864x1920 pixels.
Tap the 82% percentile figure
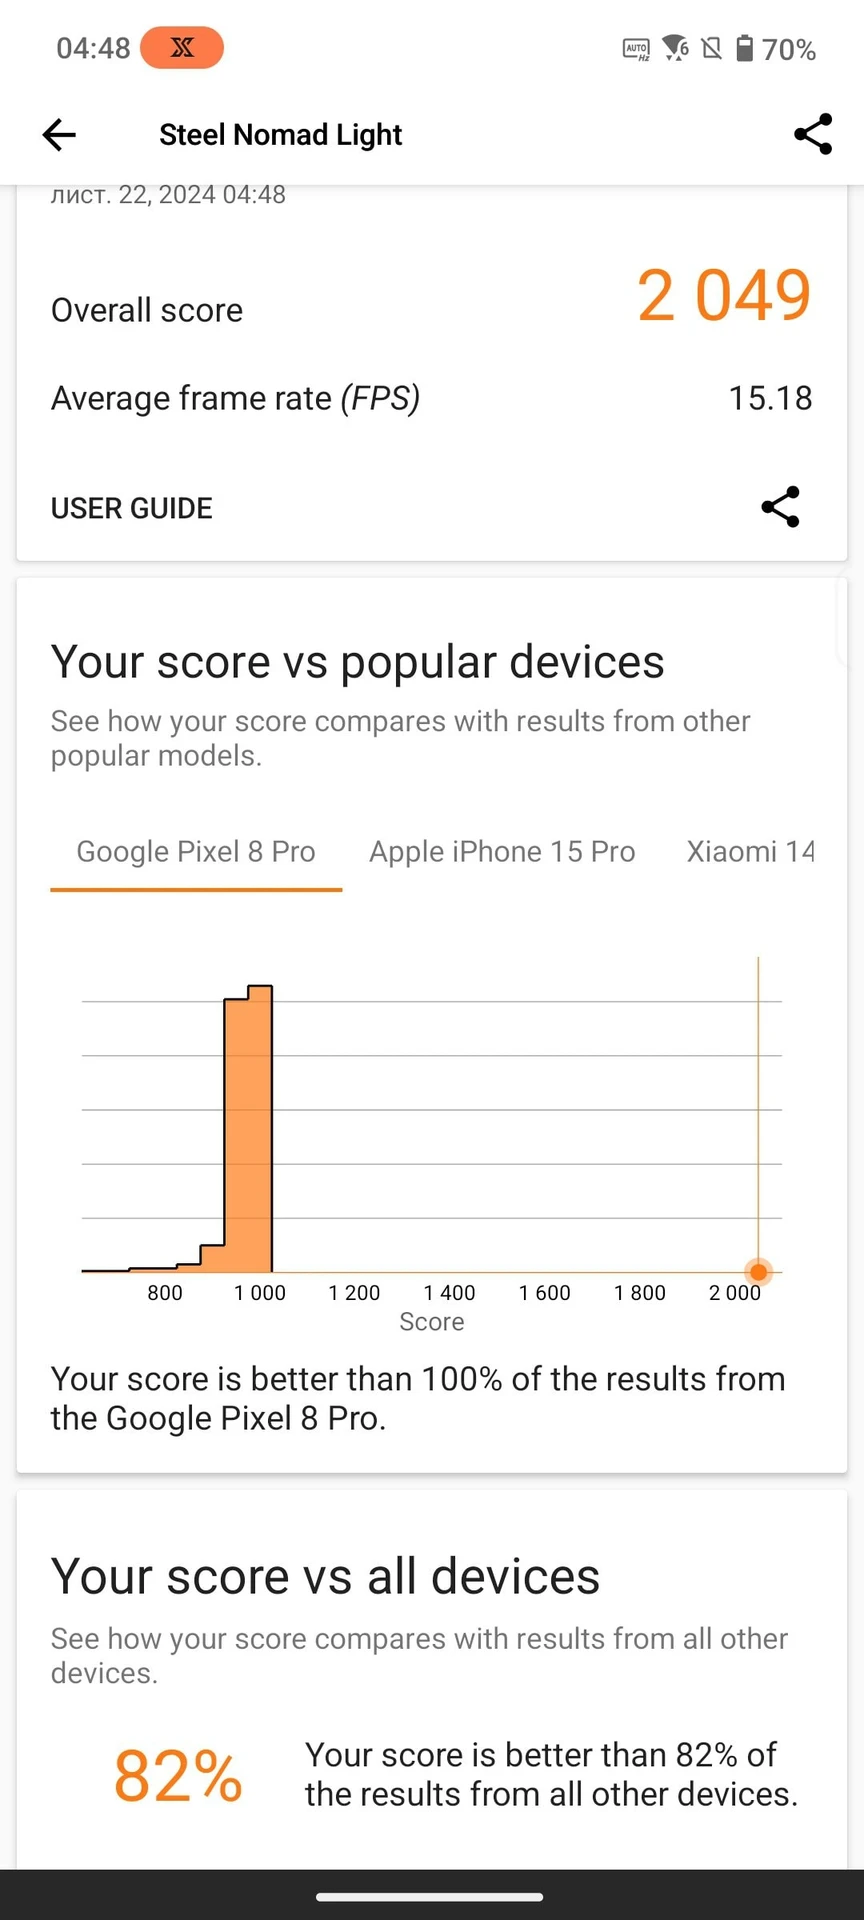(178, 1776)
